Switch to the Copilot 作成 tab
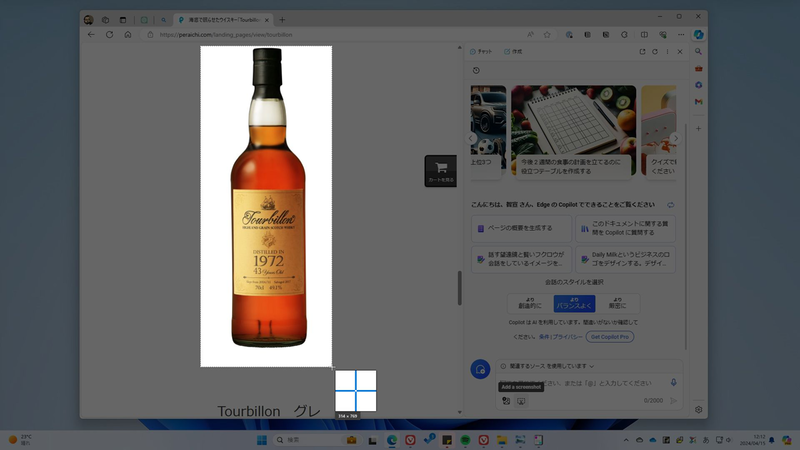The height and width of the screenshot is (450, 800). tap(513, 52)
